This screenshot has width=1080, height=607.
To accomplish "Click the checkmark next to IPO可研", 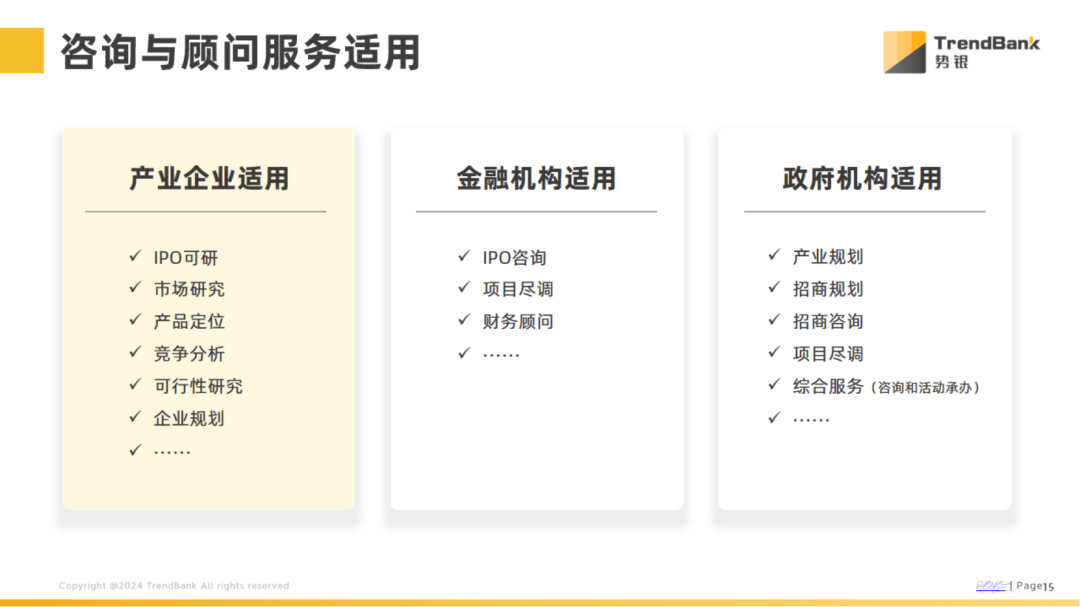I will pos(135,257).
